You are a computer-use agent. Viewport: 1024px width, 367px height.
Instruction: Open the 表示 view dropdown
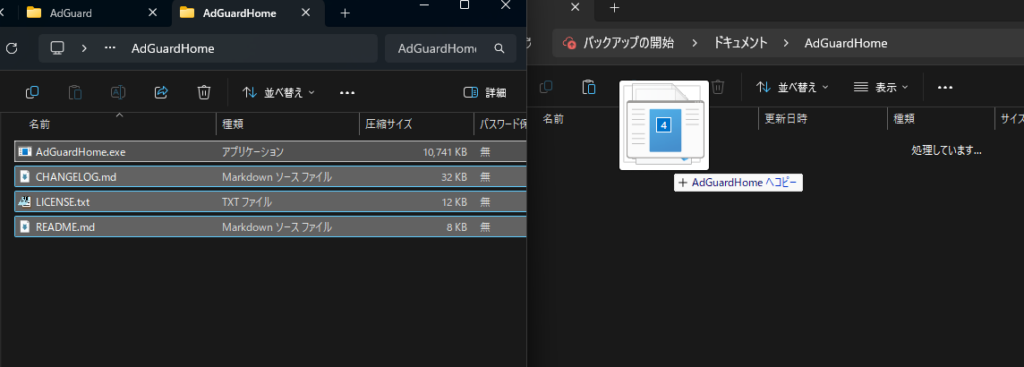[882, 87]
